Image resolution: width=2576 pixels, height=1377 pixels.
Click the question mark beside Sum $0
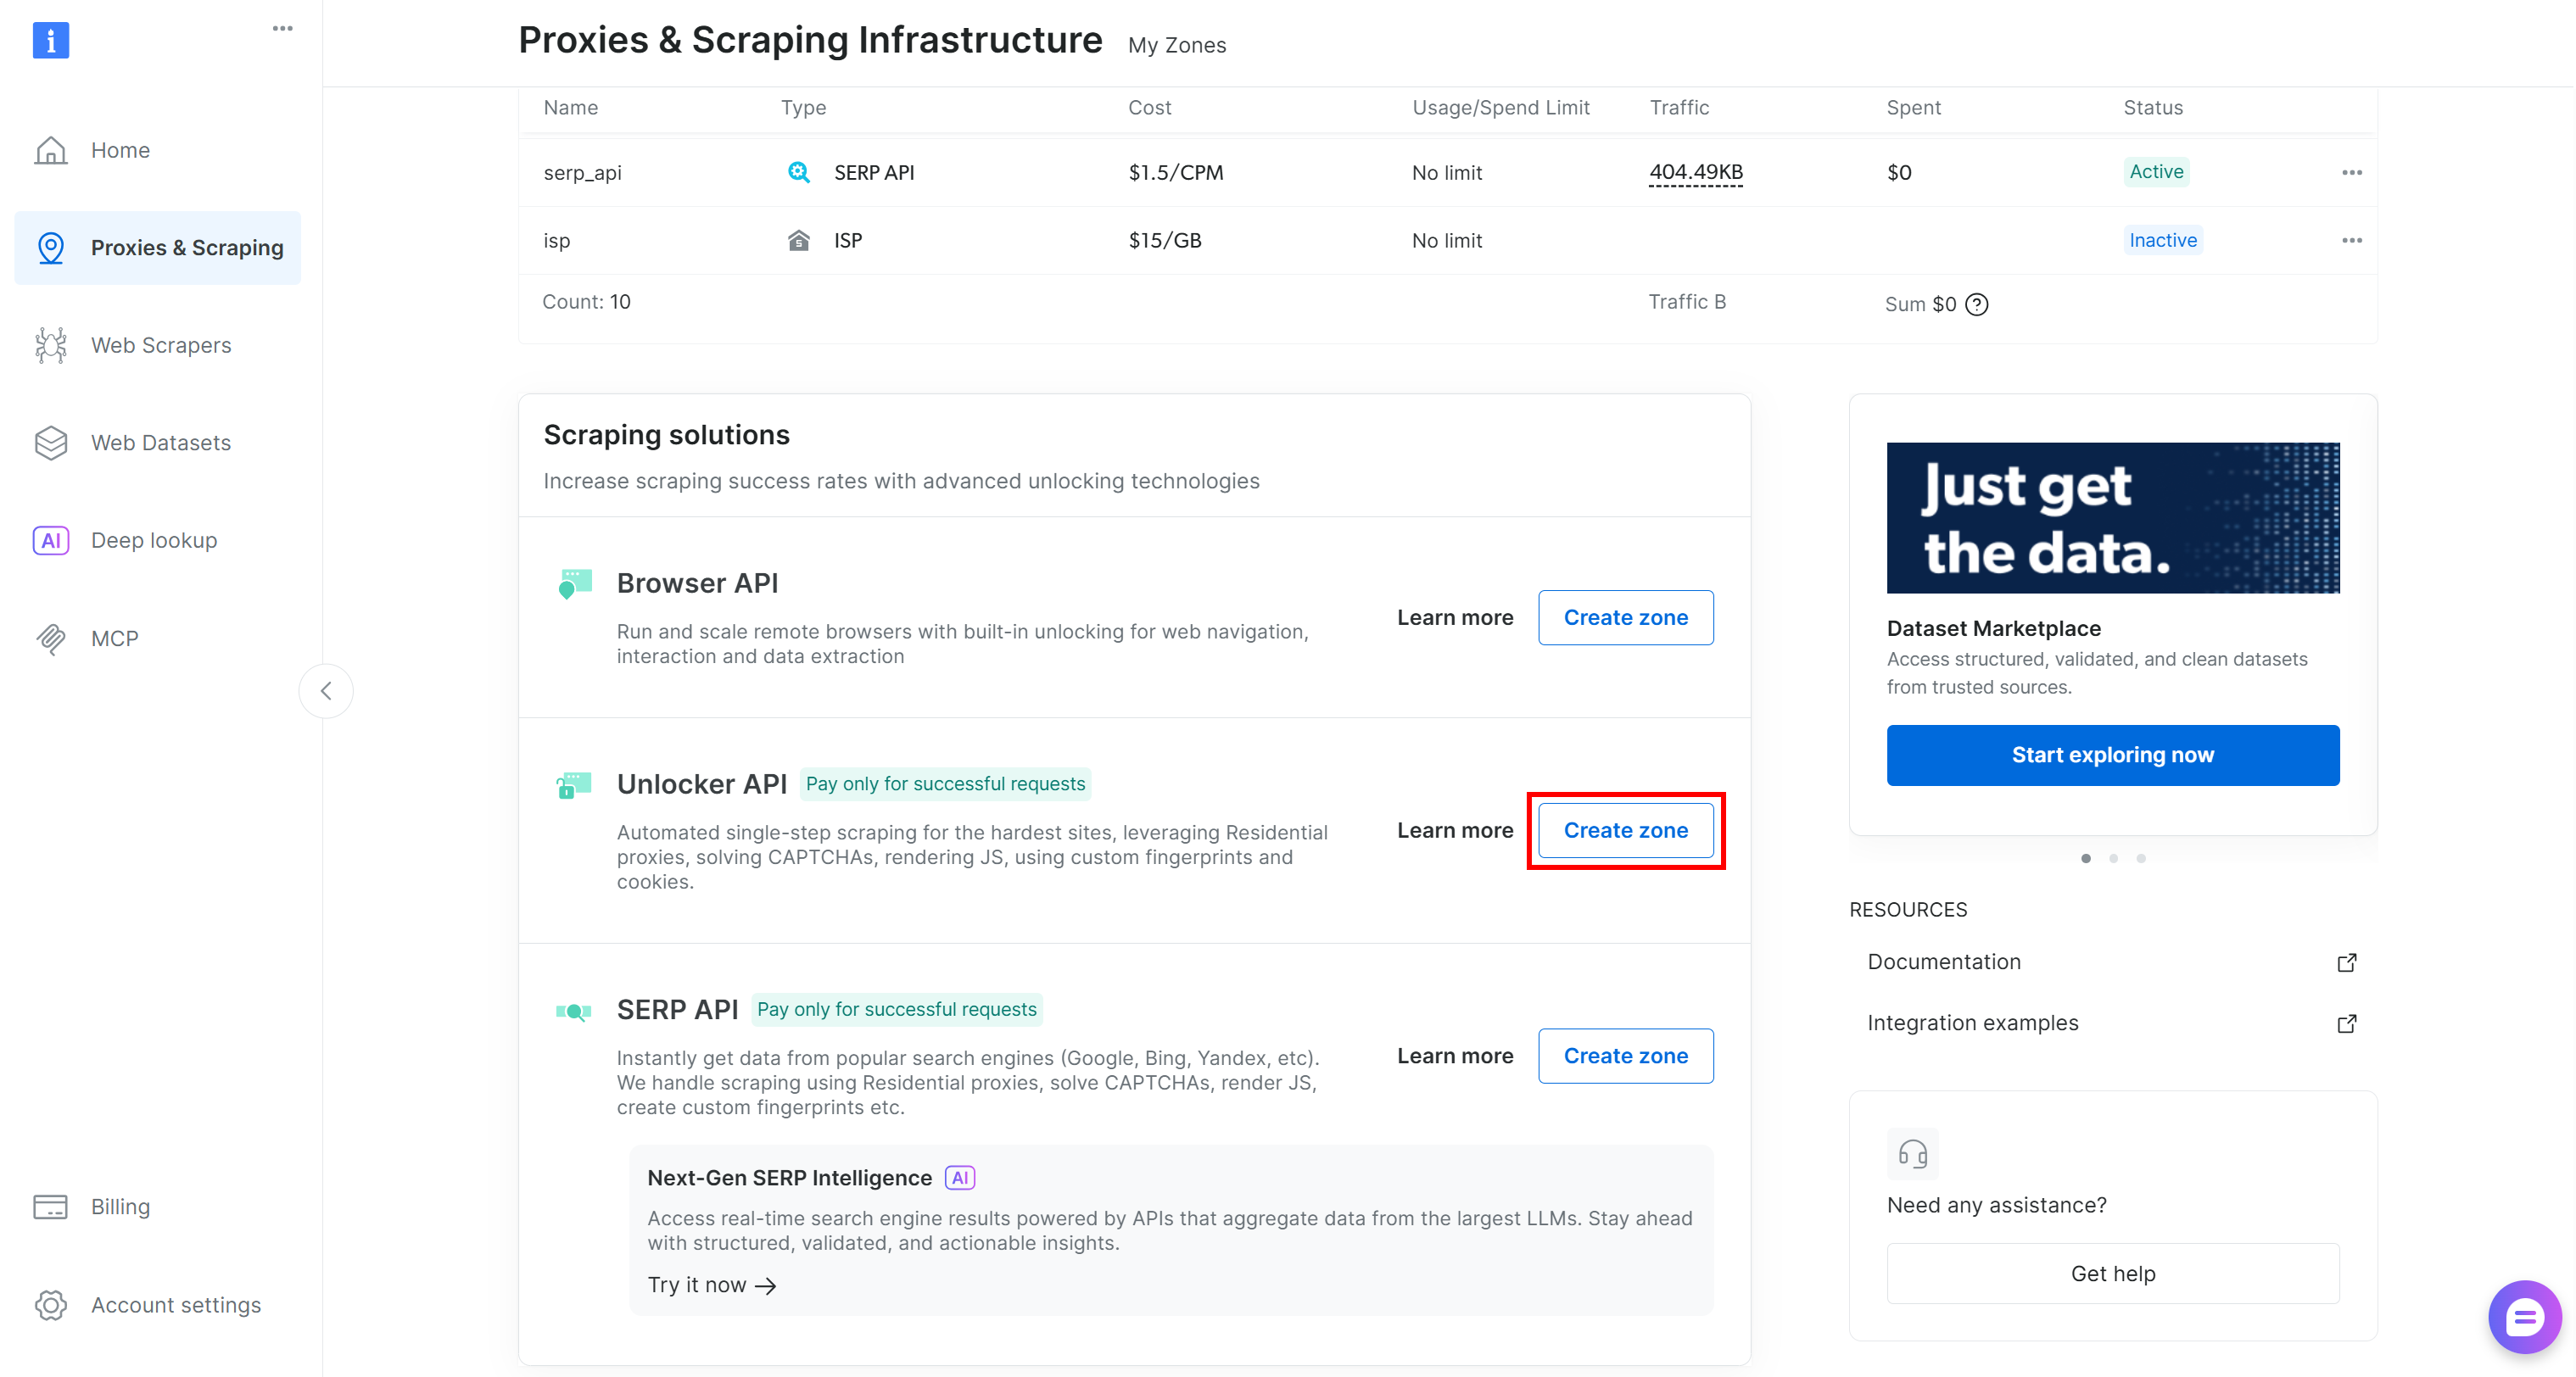1978,304
